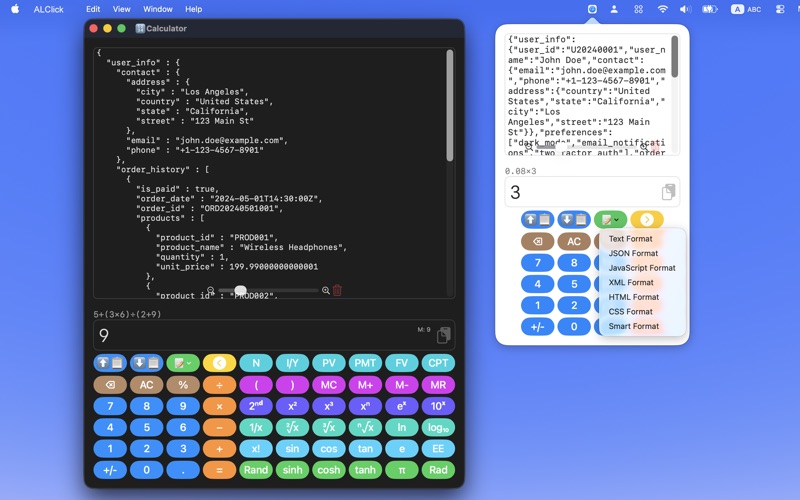
Task: Copy the result 9 using the display copy icon
Action: [x=443, y=335]
